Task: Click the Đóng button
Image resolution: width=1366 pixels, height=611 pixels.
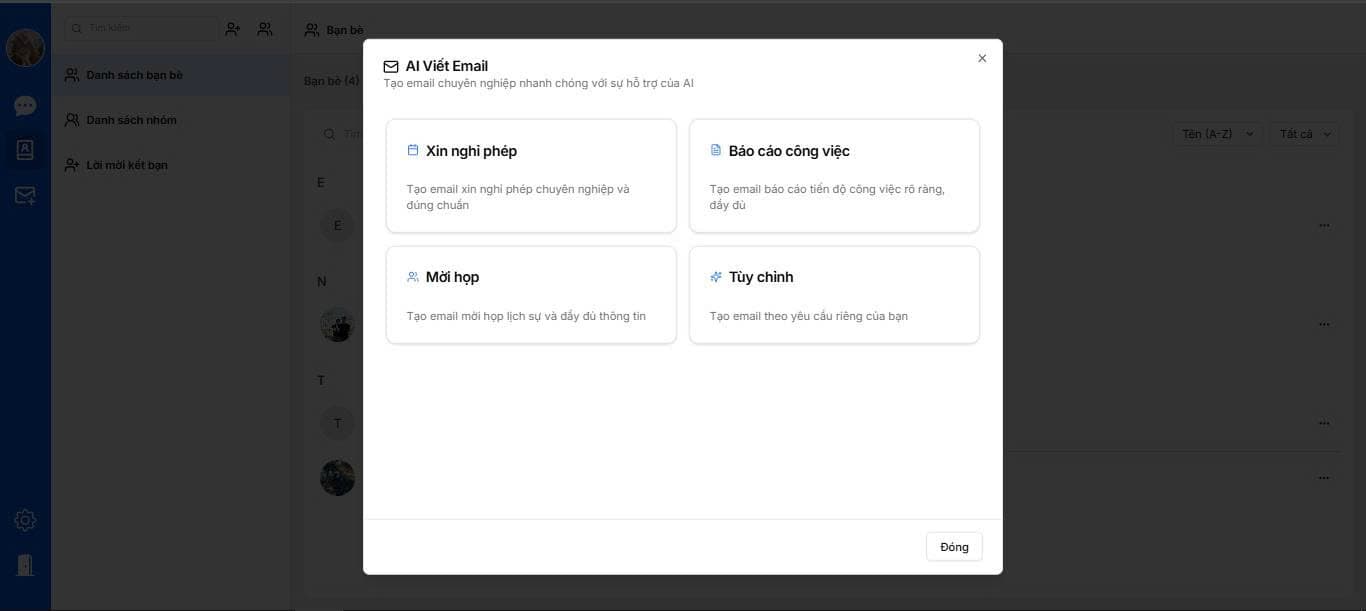Action: tap(954, 547)
